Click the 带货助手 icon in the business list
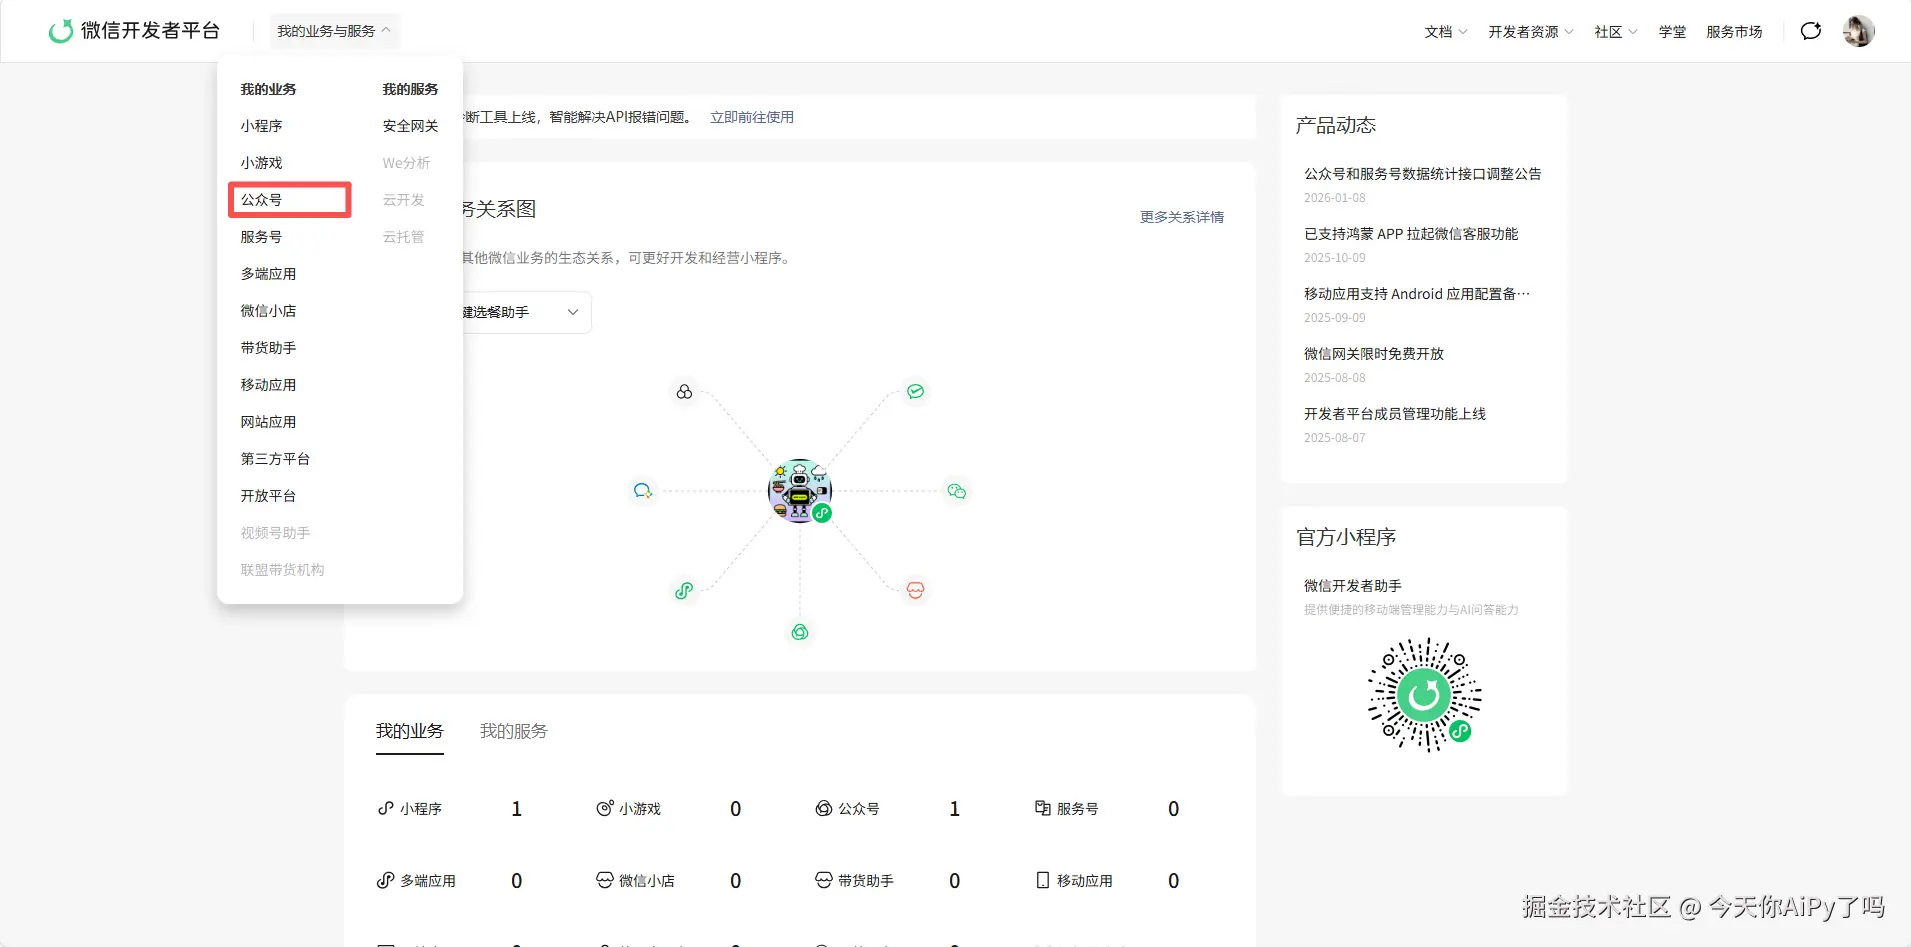 823,880
